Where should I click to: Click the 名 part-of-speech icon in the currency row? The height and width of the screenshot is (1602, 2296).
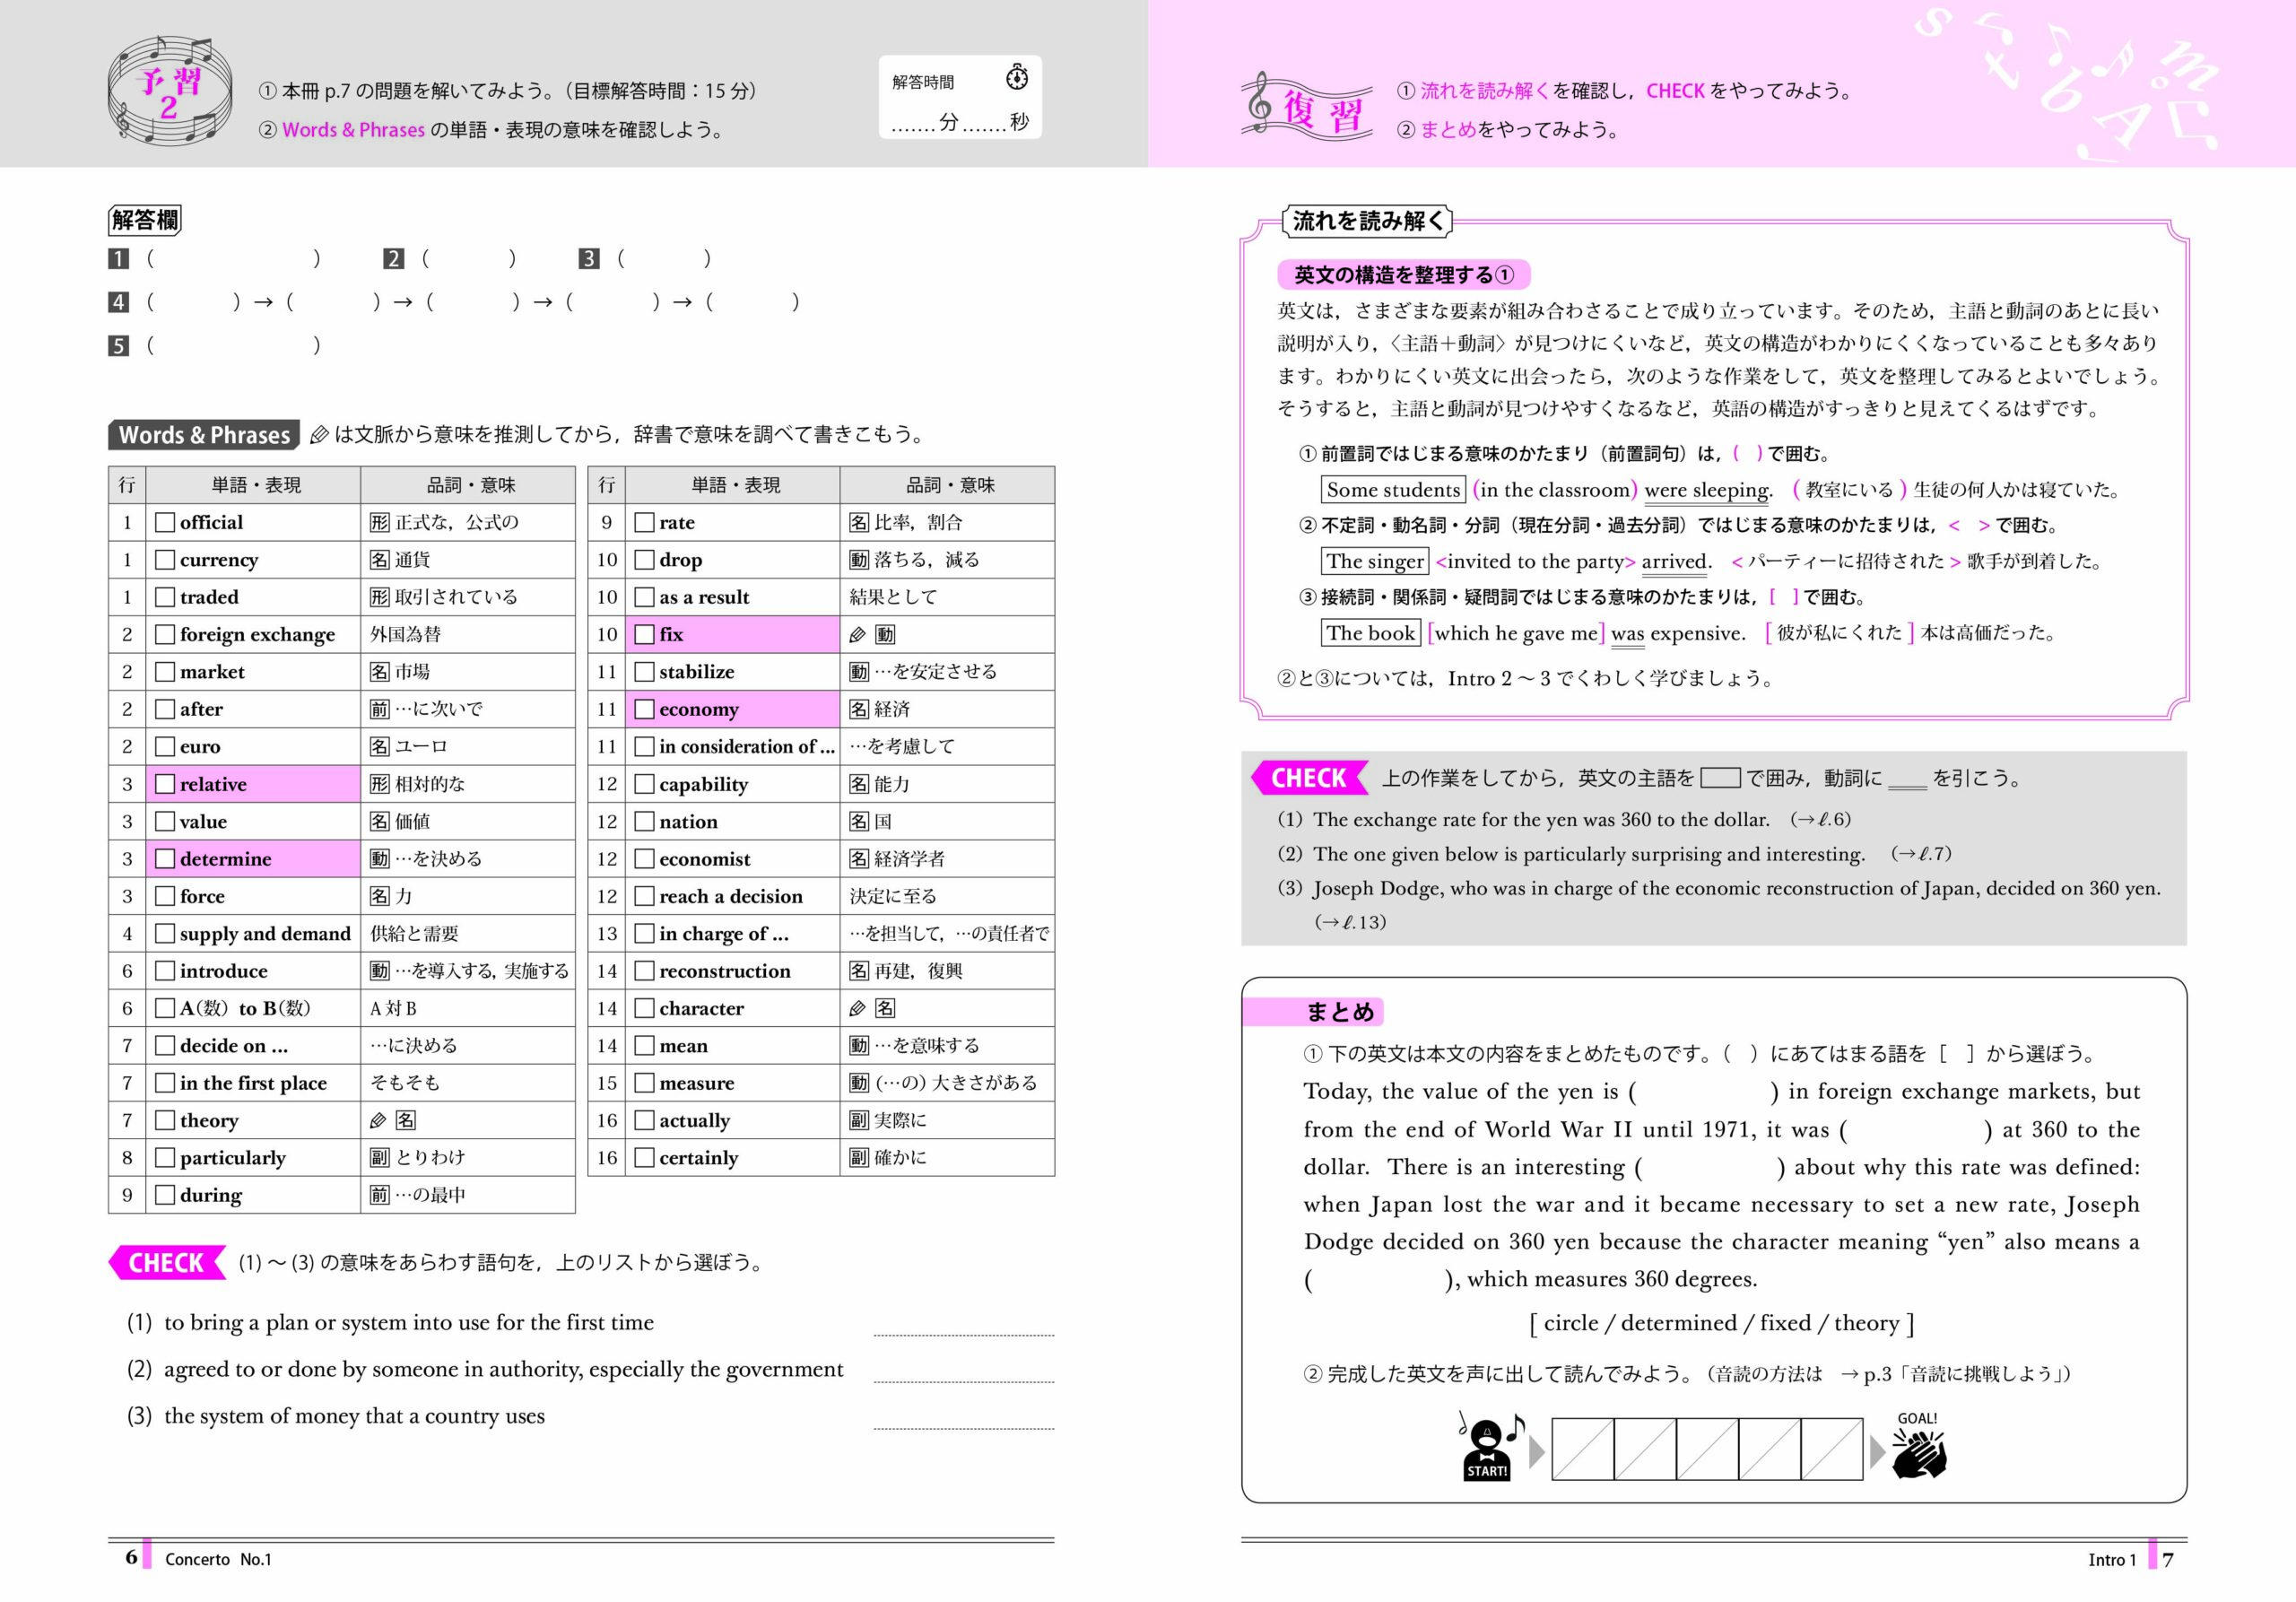coord(379,560)
